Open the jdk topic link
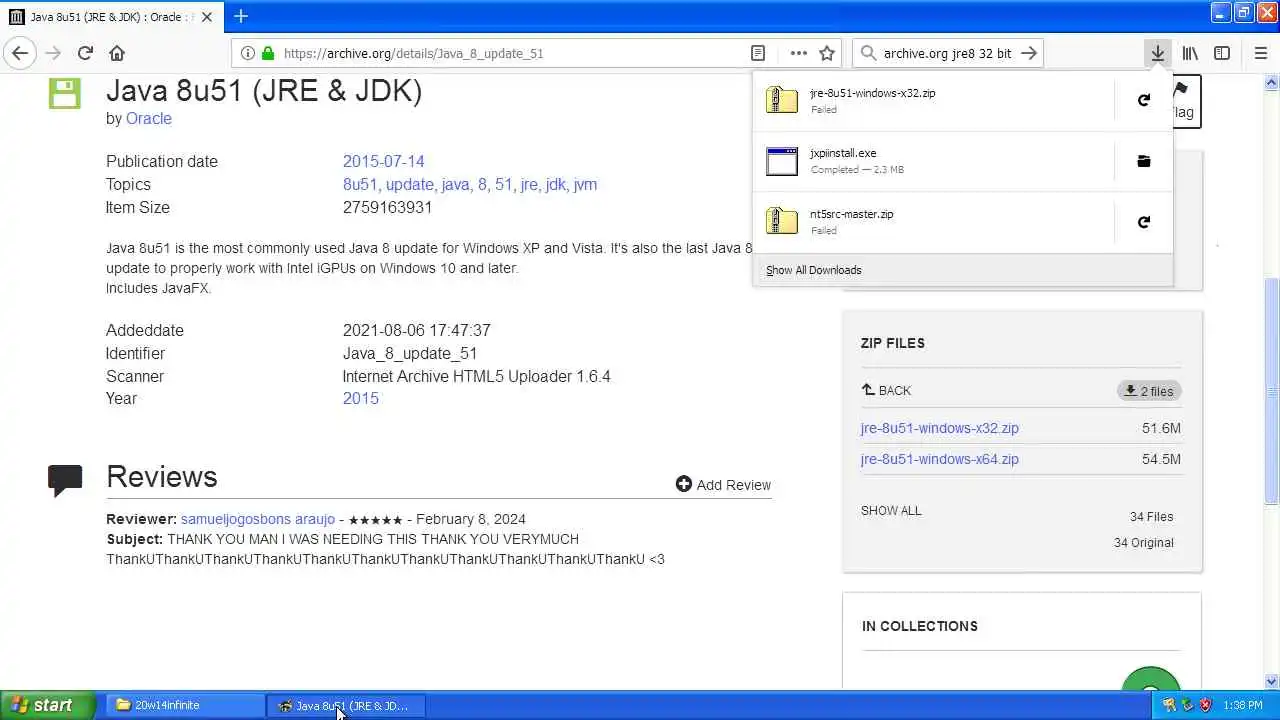The height and width of the screenshot is (720, 1280). coord(555,184)
